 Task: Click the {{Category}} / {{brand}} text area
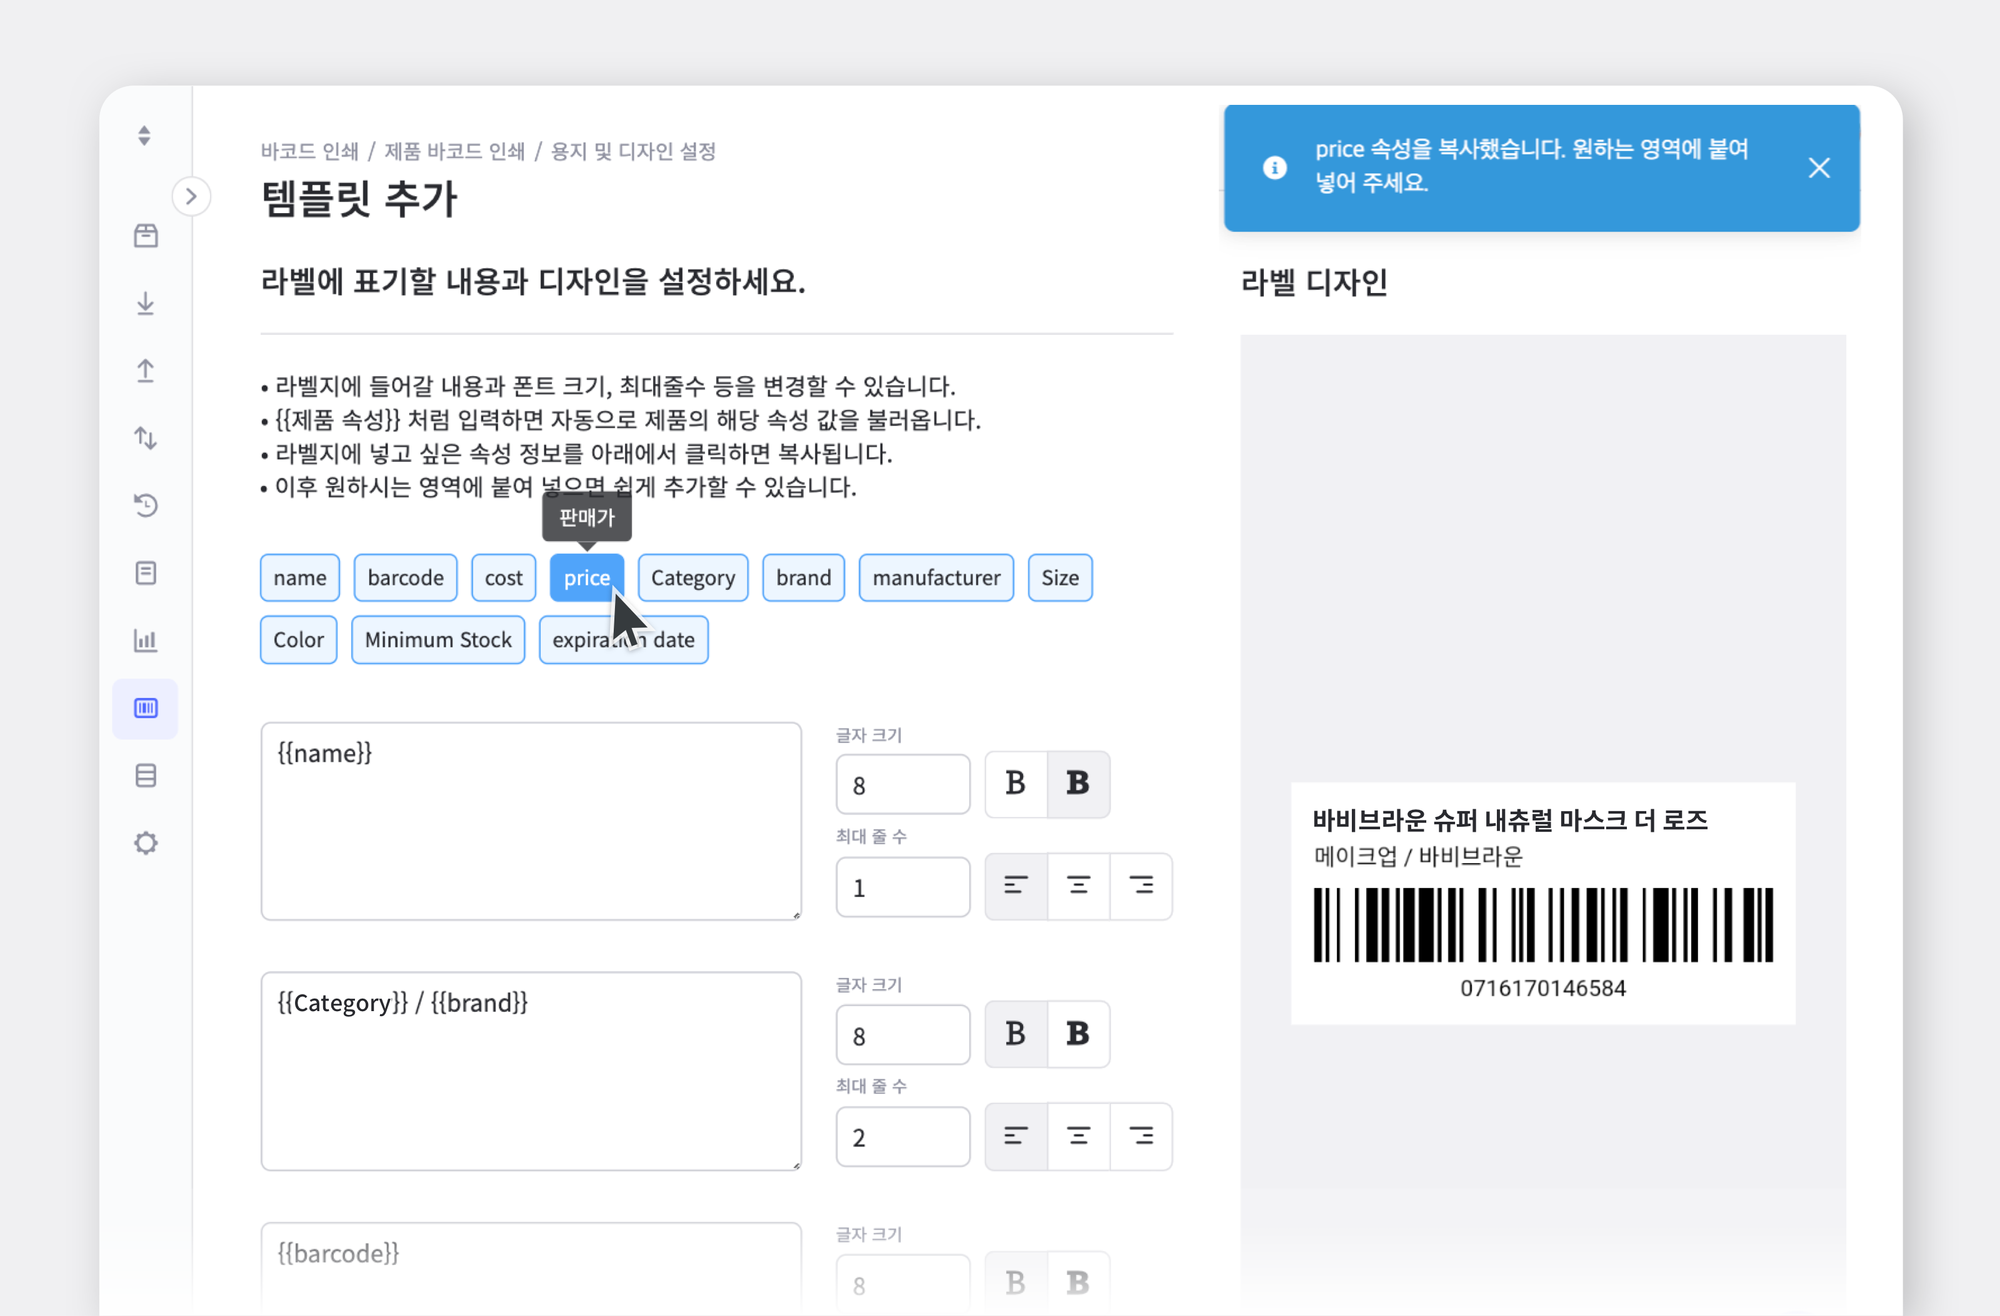tap(531, 1071)
